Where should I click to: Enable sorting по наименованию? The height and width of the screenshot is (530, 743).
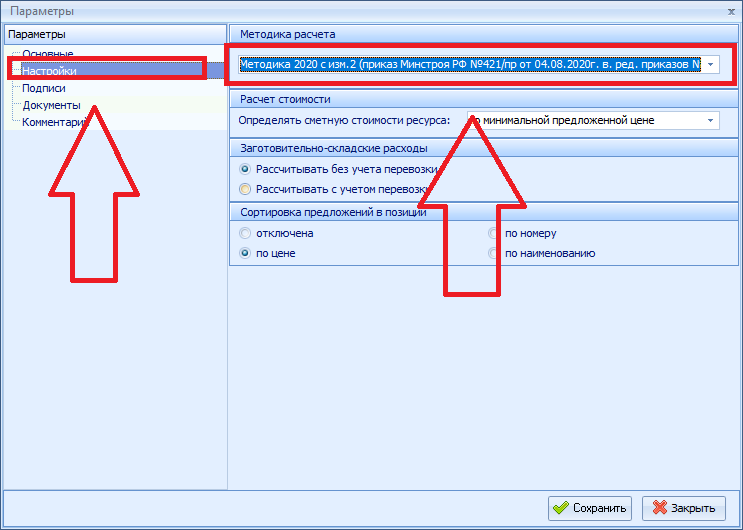(494, 253)
